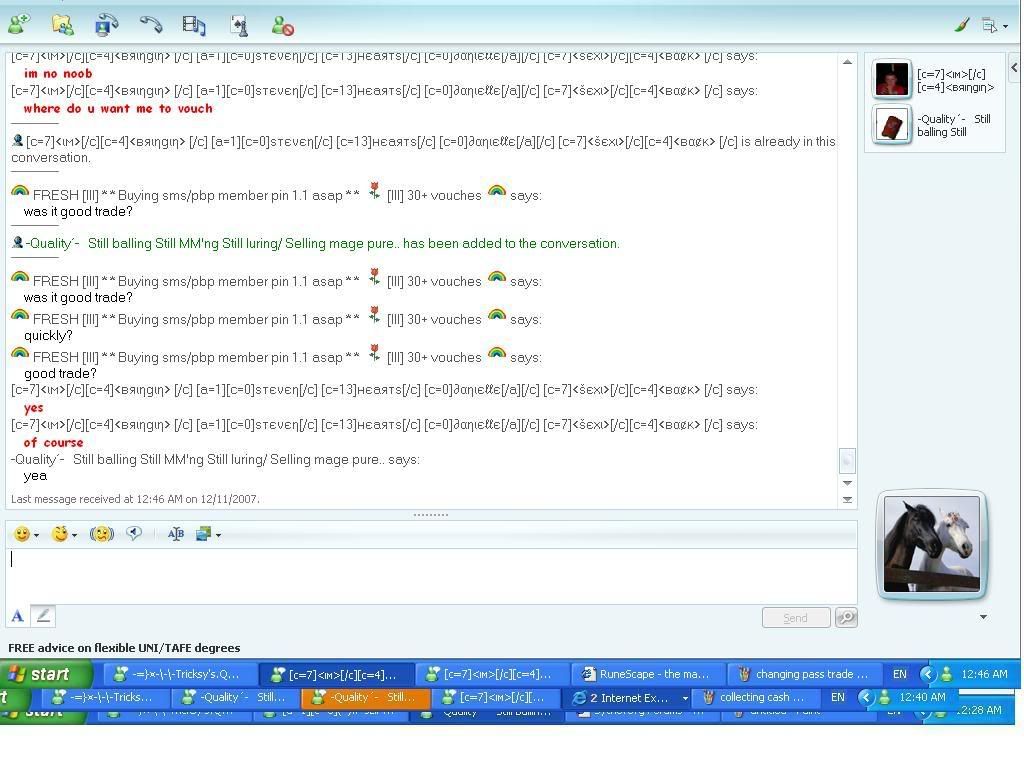Open the background picker icon
Screen dimensions: 1024x768
(x=204, y=534)
